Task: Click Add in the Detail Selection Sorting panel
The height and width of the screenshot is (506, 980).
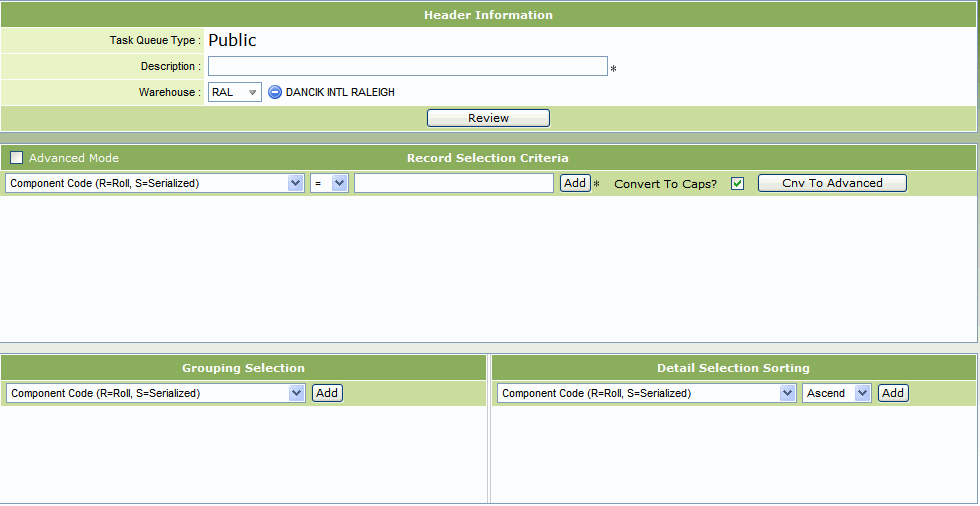Action: click(893, 393)
